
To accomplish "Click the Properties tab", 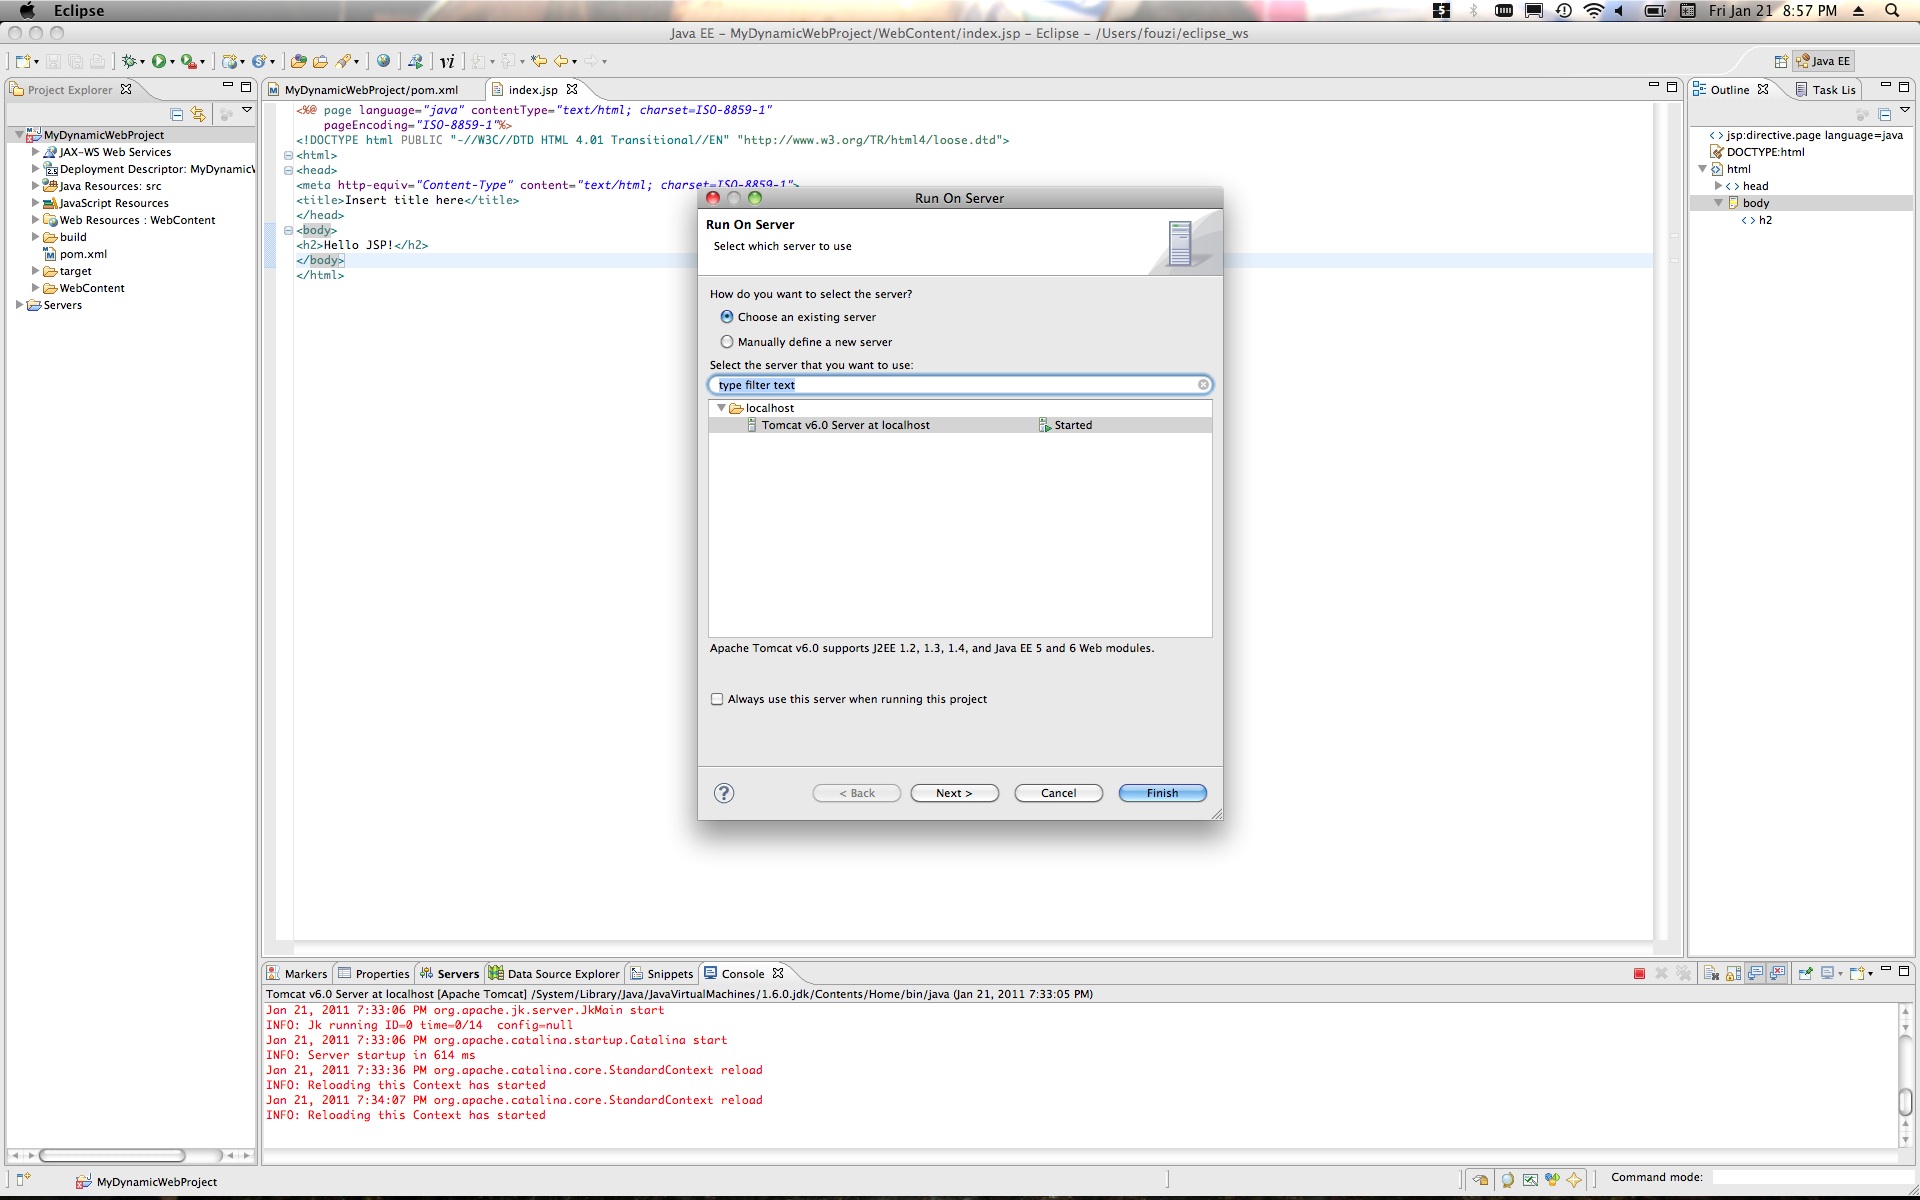I will (374, 974).
